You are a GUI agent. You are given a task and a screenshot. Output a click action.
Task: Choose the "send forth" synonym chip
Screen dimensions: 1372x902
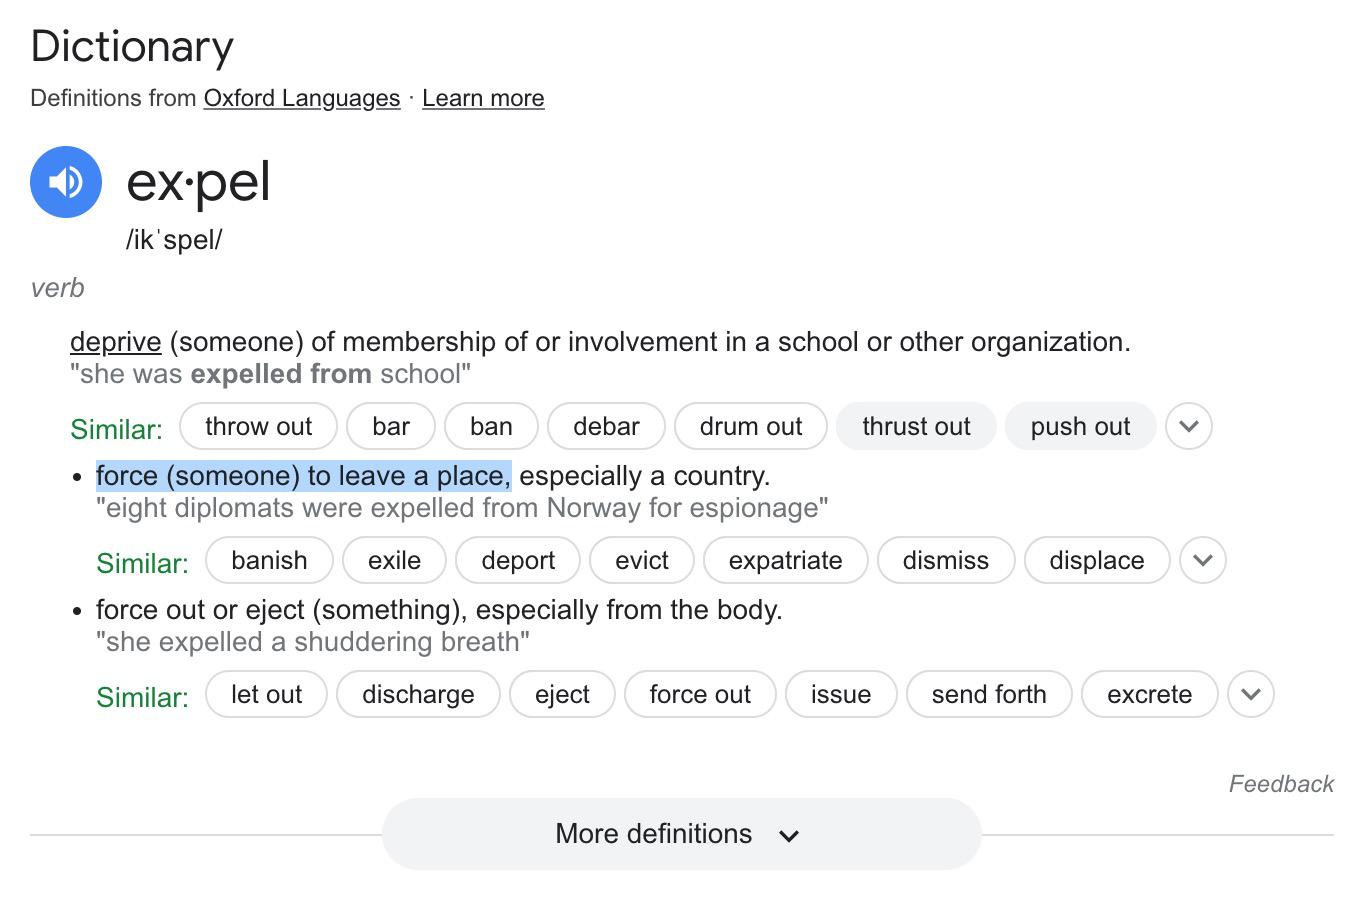(x=988, y=694)
